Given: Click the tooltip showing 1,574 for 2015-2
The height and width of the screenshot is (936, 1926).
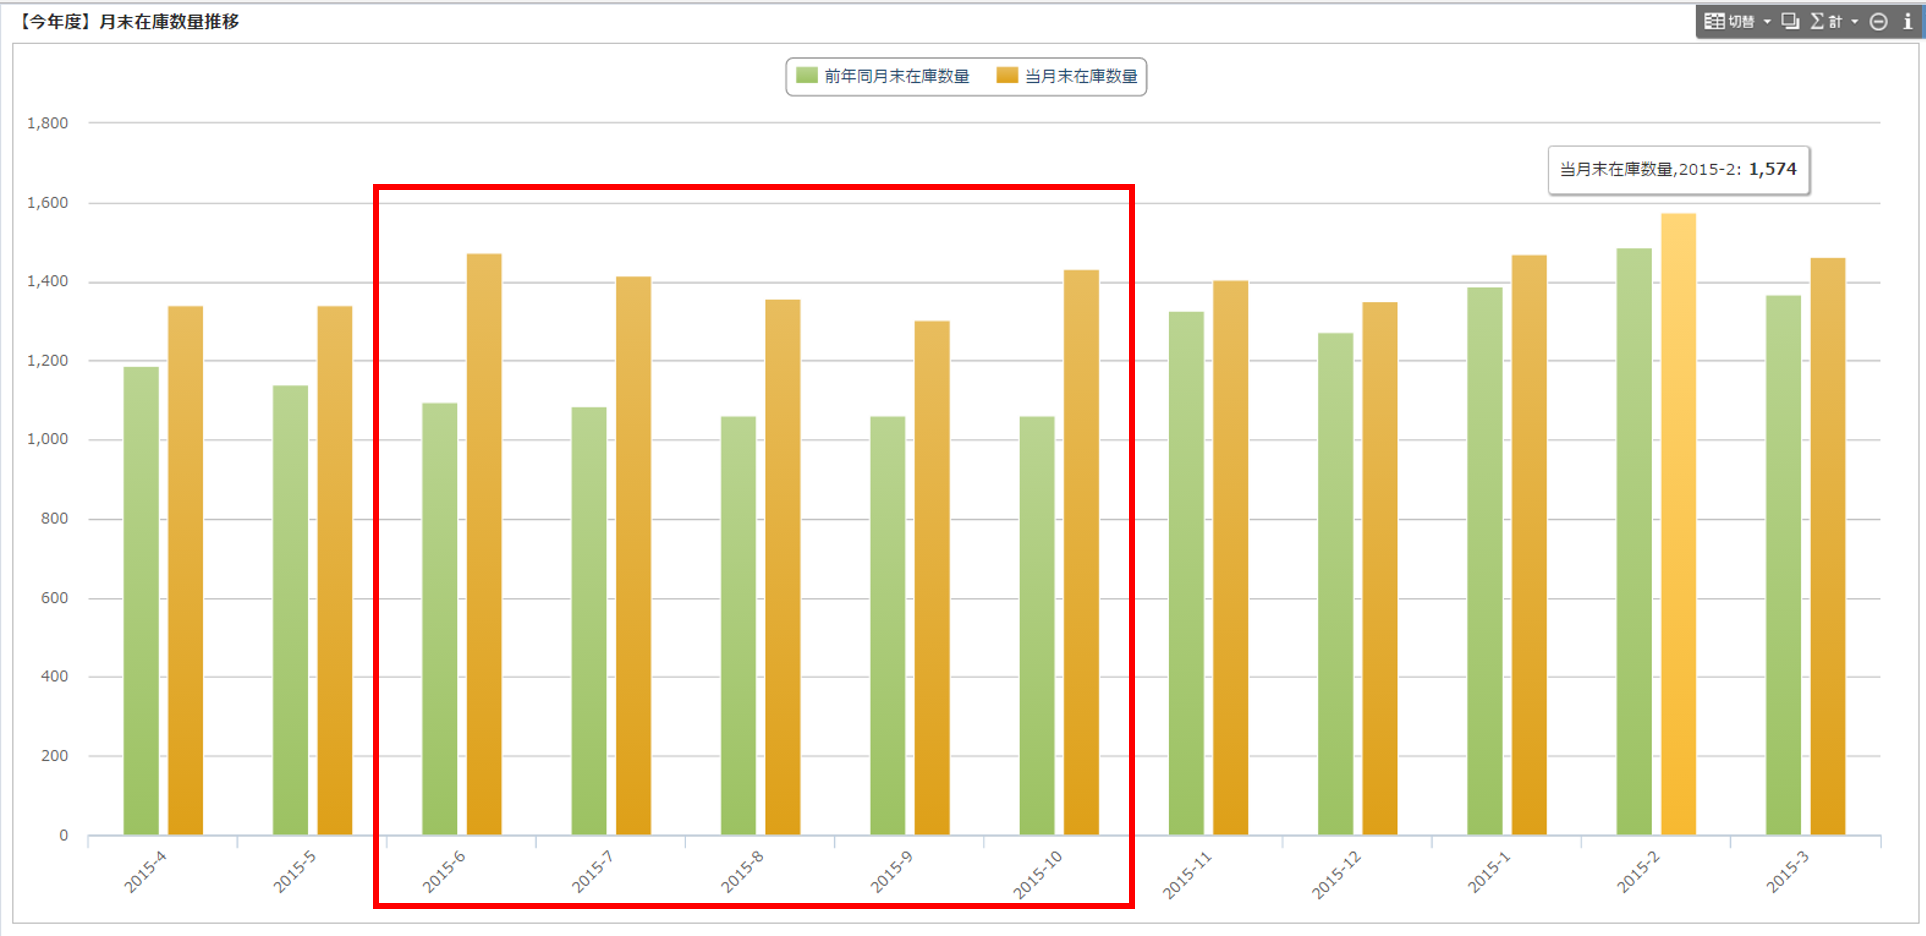Looking at the screenshot, I should [1679, 170].
